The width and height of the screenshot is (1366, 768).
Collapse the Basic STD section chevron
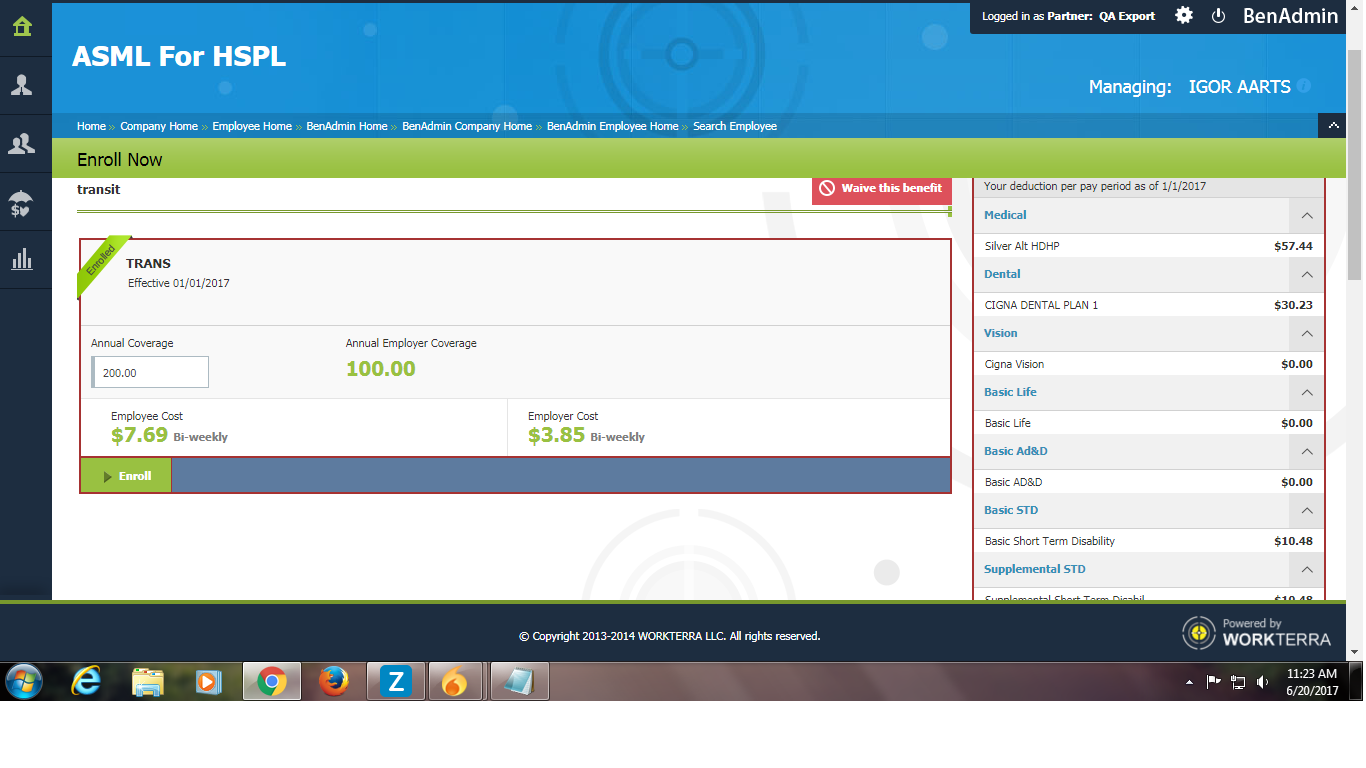click(1306, 511)
